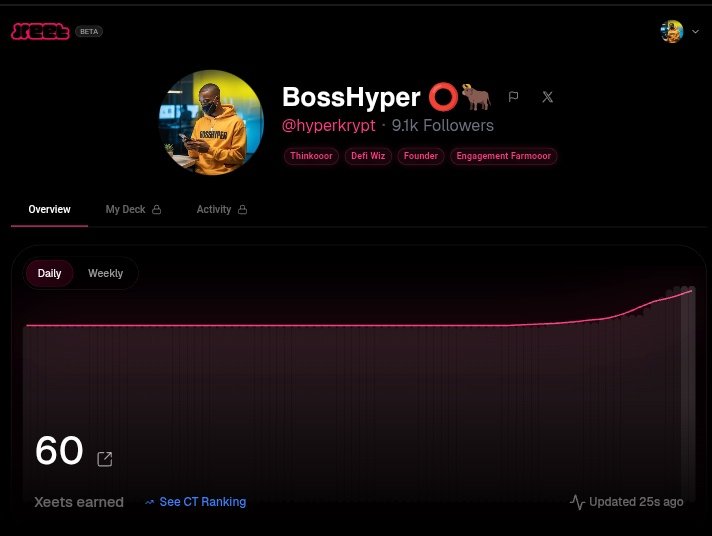Click the Engagement Farmooor tag
The width and height of the screenshot is (712, 536).
coord(504,156)
